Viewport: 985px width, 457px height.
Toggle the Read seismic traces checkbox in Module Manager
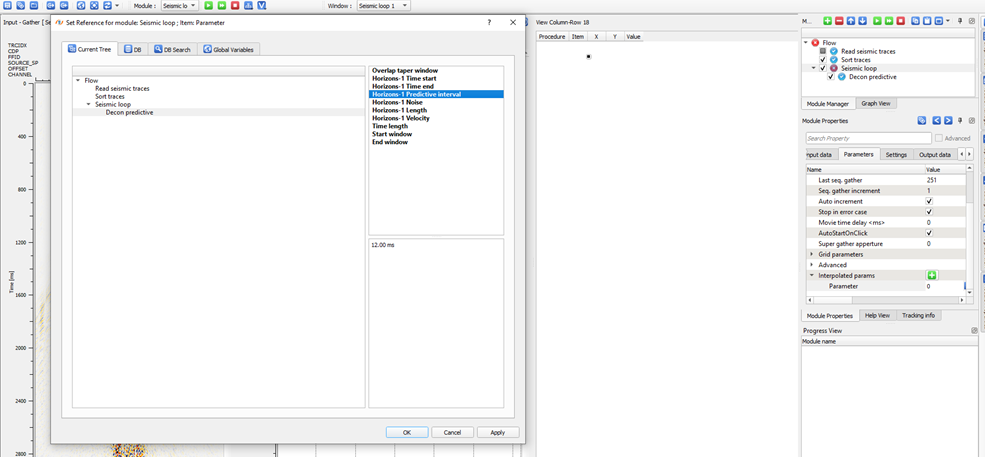click(x=823, y=52)
